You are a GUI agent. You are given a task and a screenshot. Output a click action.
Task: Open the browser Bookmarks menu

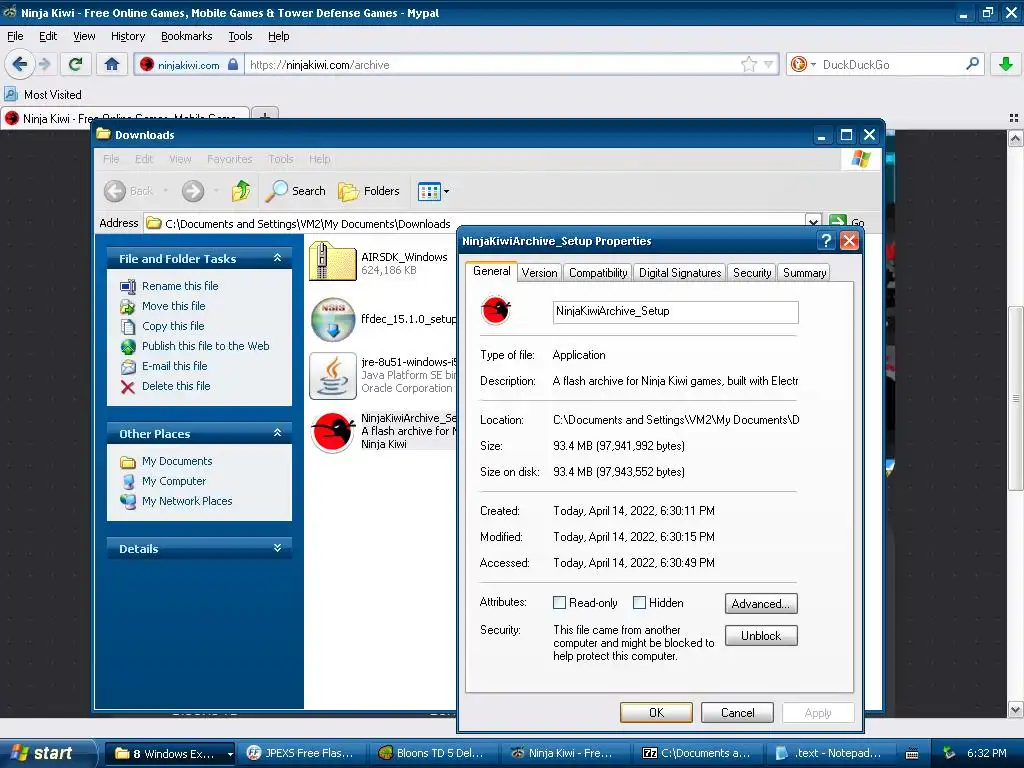[187, 36]
